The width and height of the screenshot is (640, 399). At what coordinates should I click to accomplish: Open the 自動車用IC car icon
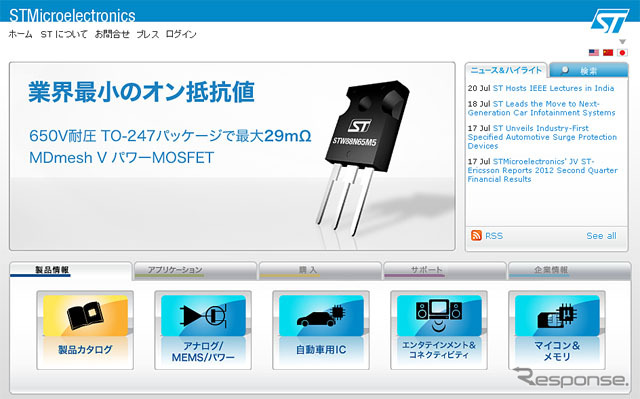[321, 316]
